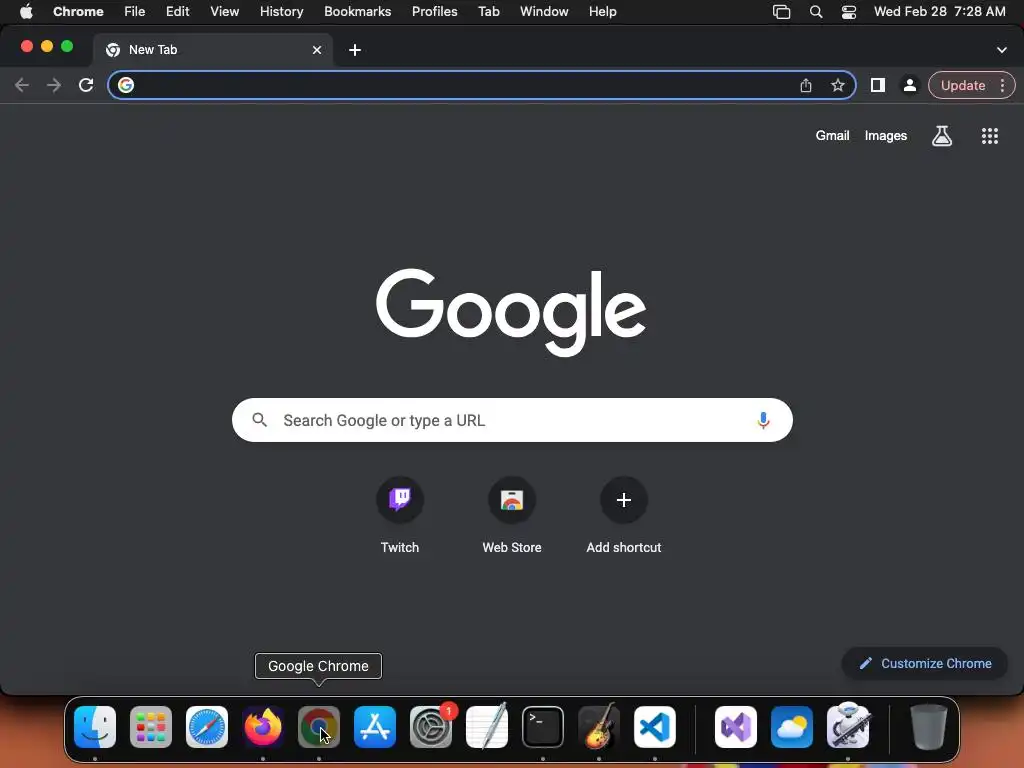Open the Chrome three-dot menu
Image resolution: width=1024 pixels, height=768 pixels.
pos(1002,85)
